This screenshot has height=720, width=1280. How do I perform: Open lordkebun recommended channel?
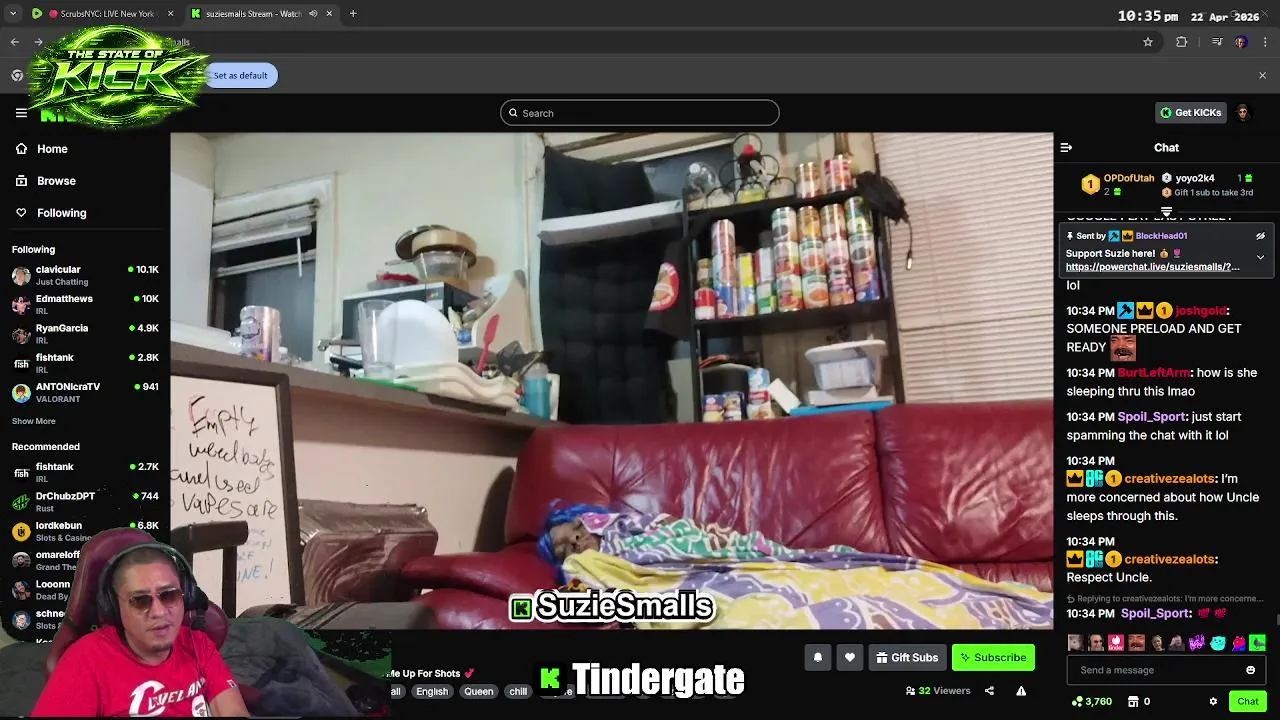point(85,530)
